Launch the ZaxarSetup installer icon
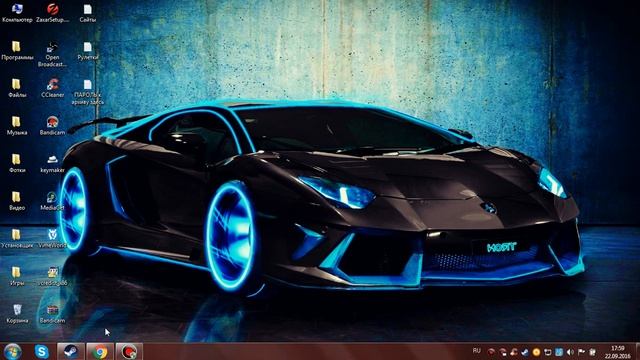 point(52,13)
